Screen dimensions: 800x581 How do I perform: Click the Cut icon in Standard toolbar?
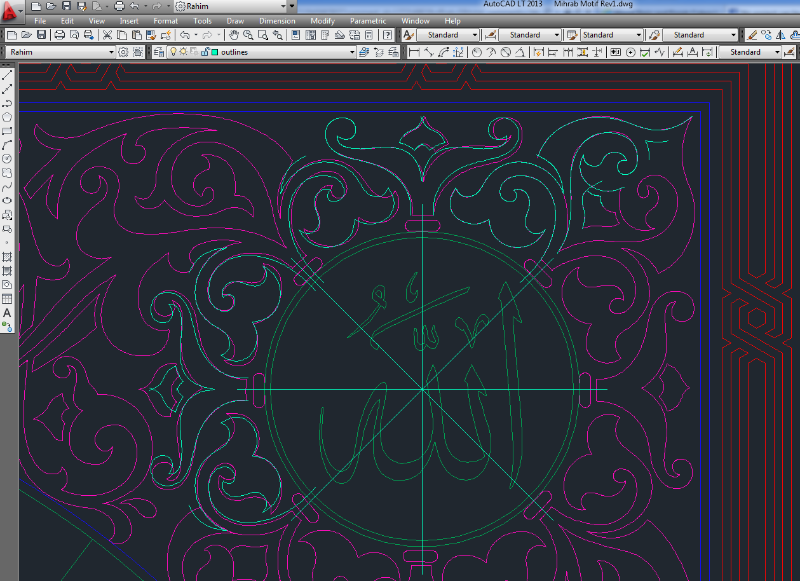click(107, 35)
